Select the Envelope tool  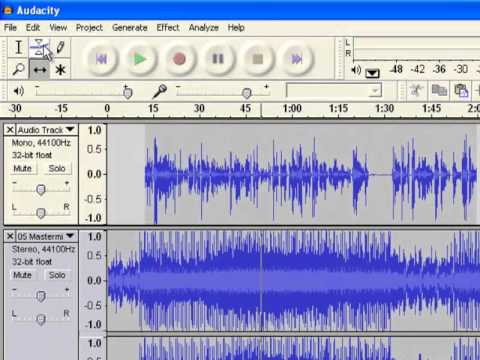point(39,47)
